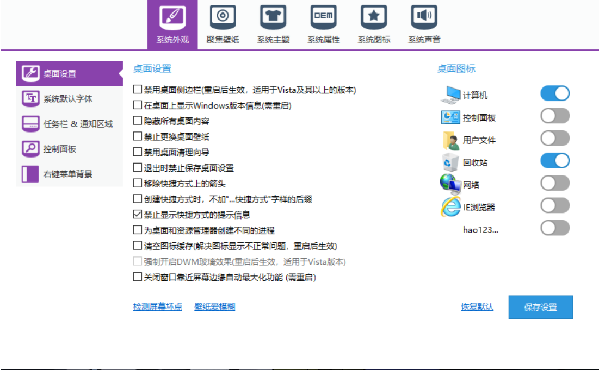Enable the 创建快捷方式时不加后缀 checkbox

137,199
